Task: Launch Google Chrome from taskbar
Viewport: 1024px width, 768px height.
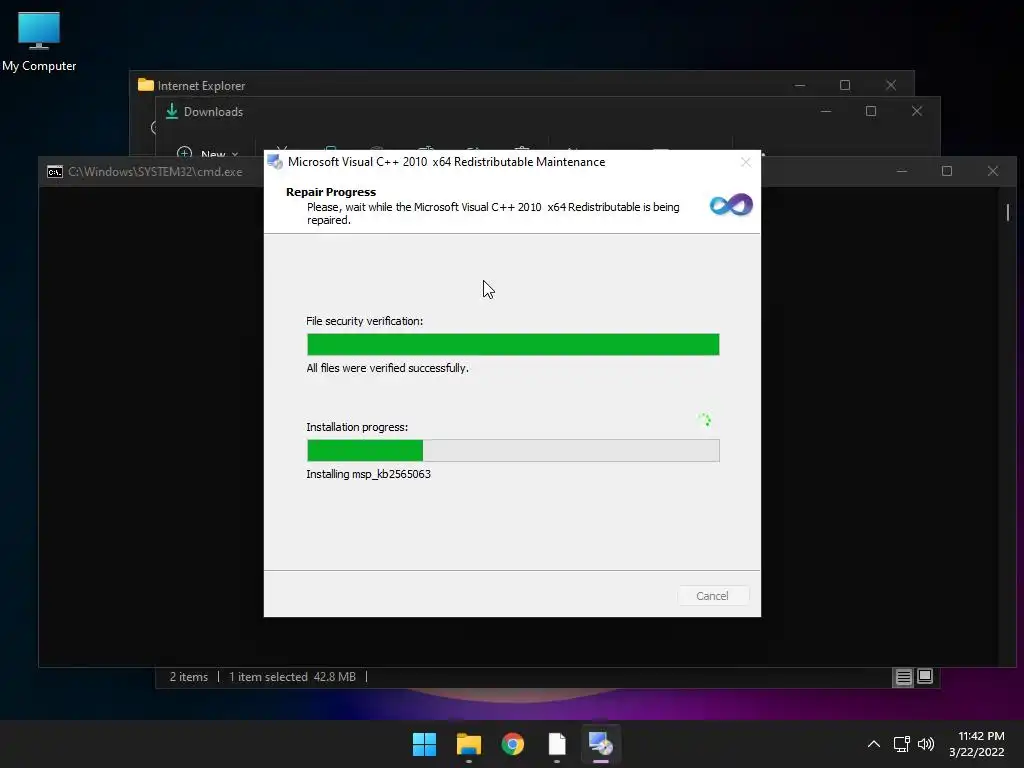Action: pyautogui.click(x=513, y=744)
